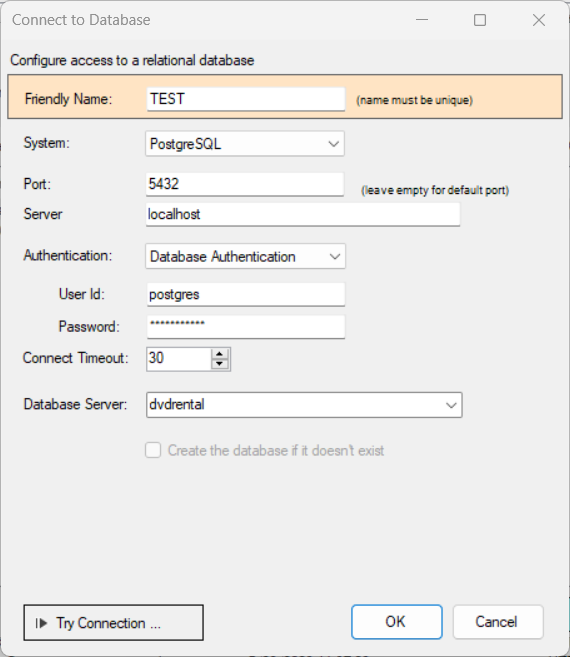570x657 pixels.
Task: Confirm the dialog with OK
Action: pyautogui.click(x=396, y=622)
